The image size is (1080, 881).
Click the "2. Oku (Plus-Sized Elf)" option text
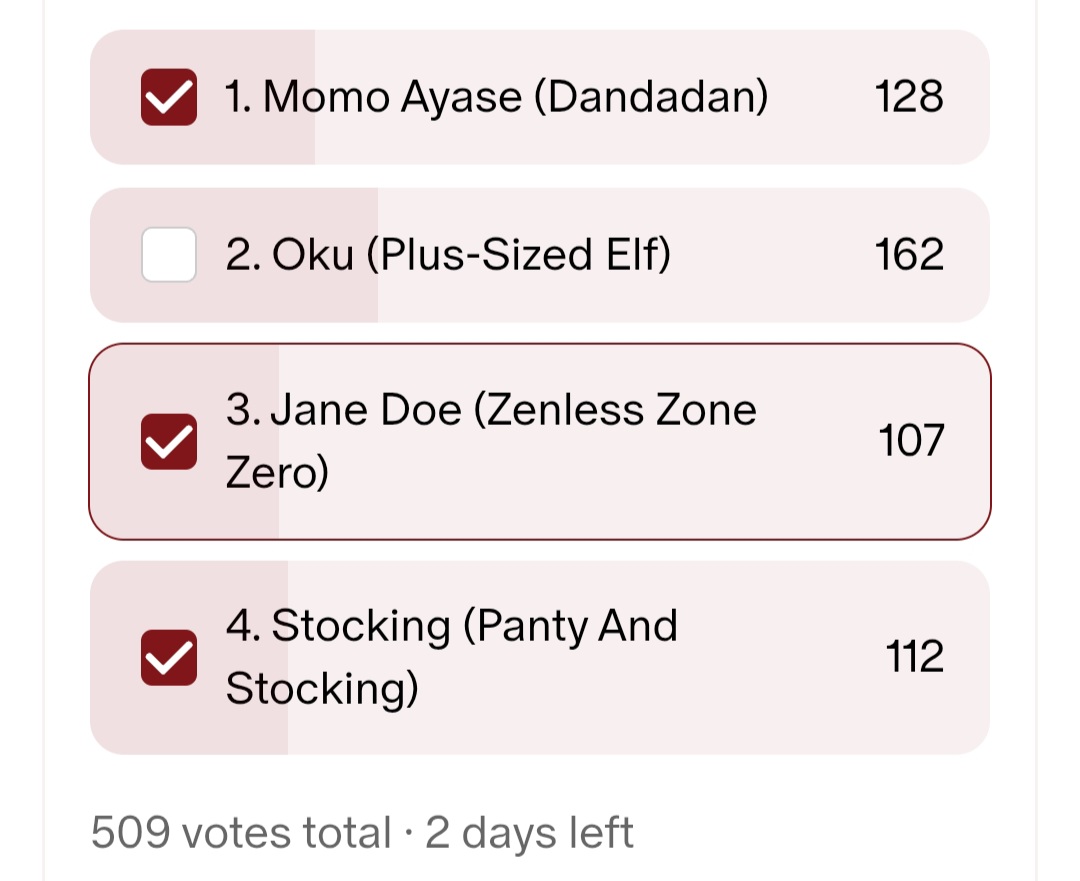(448, 255)
